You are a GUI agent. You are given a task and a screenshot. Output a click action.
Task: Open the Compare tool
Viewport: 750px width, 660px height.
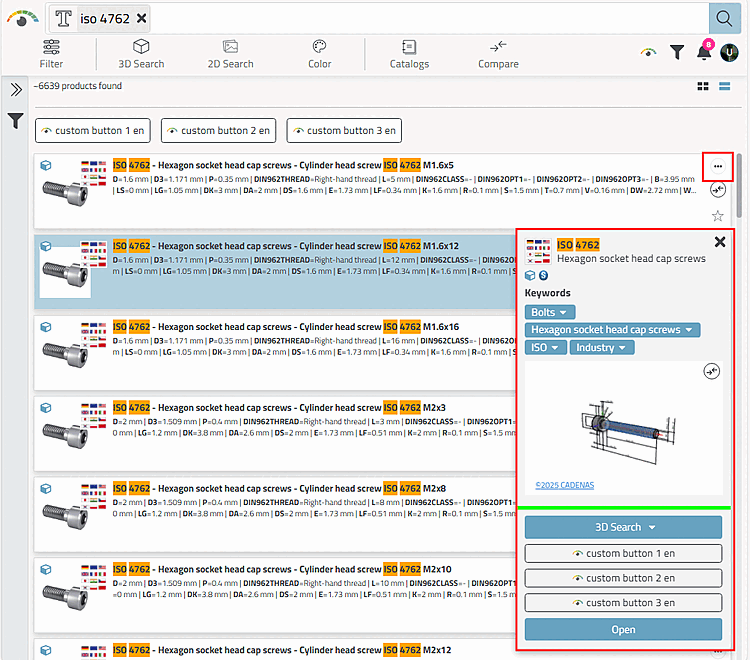point(498,54)
